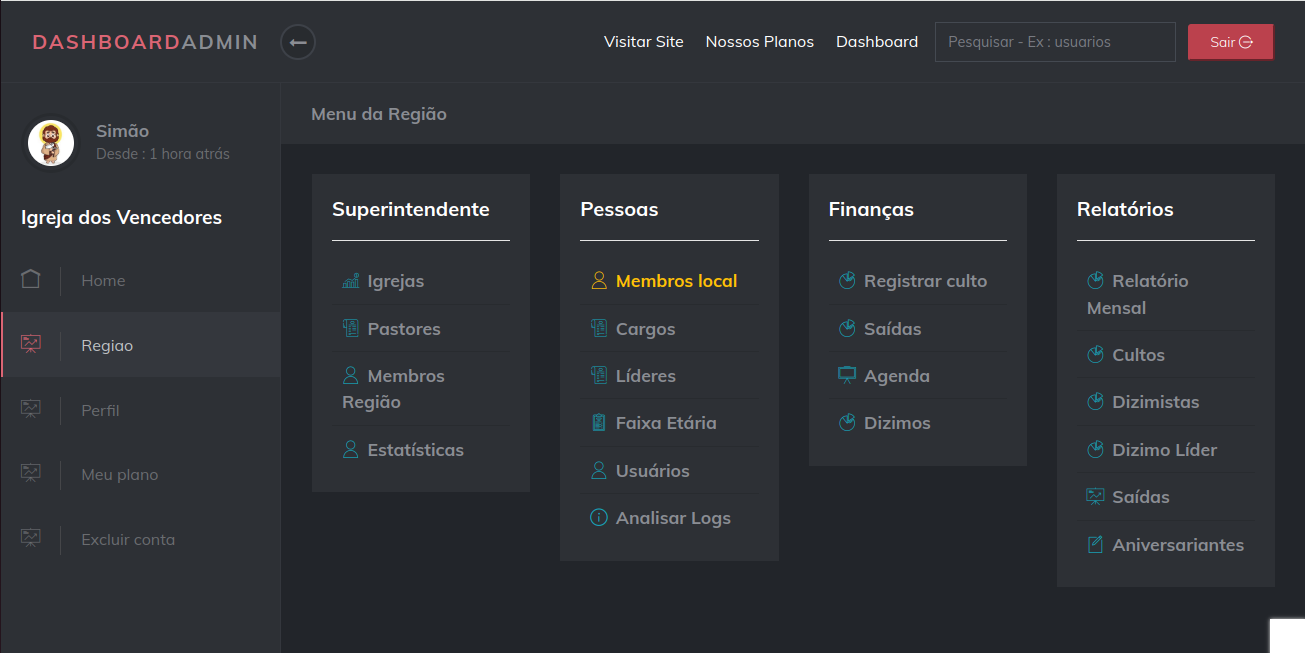Click the edit icon beside Aniversariantes

pyautogui.click(x=1095, y=545)
